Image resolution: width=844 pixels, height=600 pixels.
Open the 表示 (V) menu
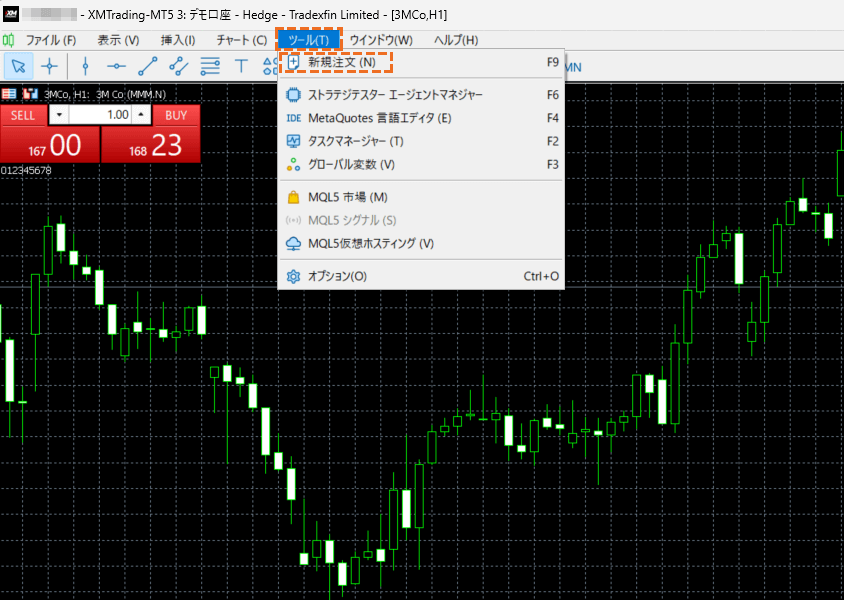tap(118, 40)
